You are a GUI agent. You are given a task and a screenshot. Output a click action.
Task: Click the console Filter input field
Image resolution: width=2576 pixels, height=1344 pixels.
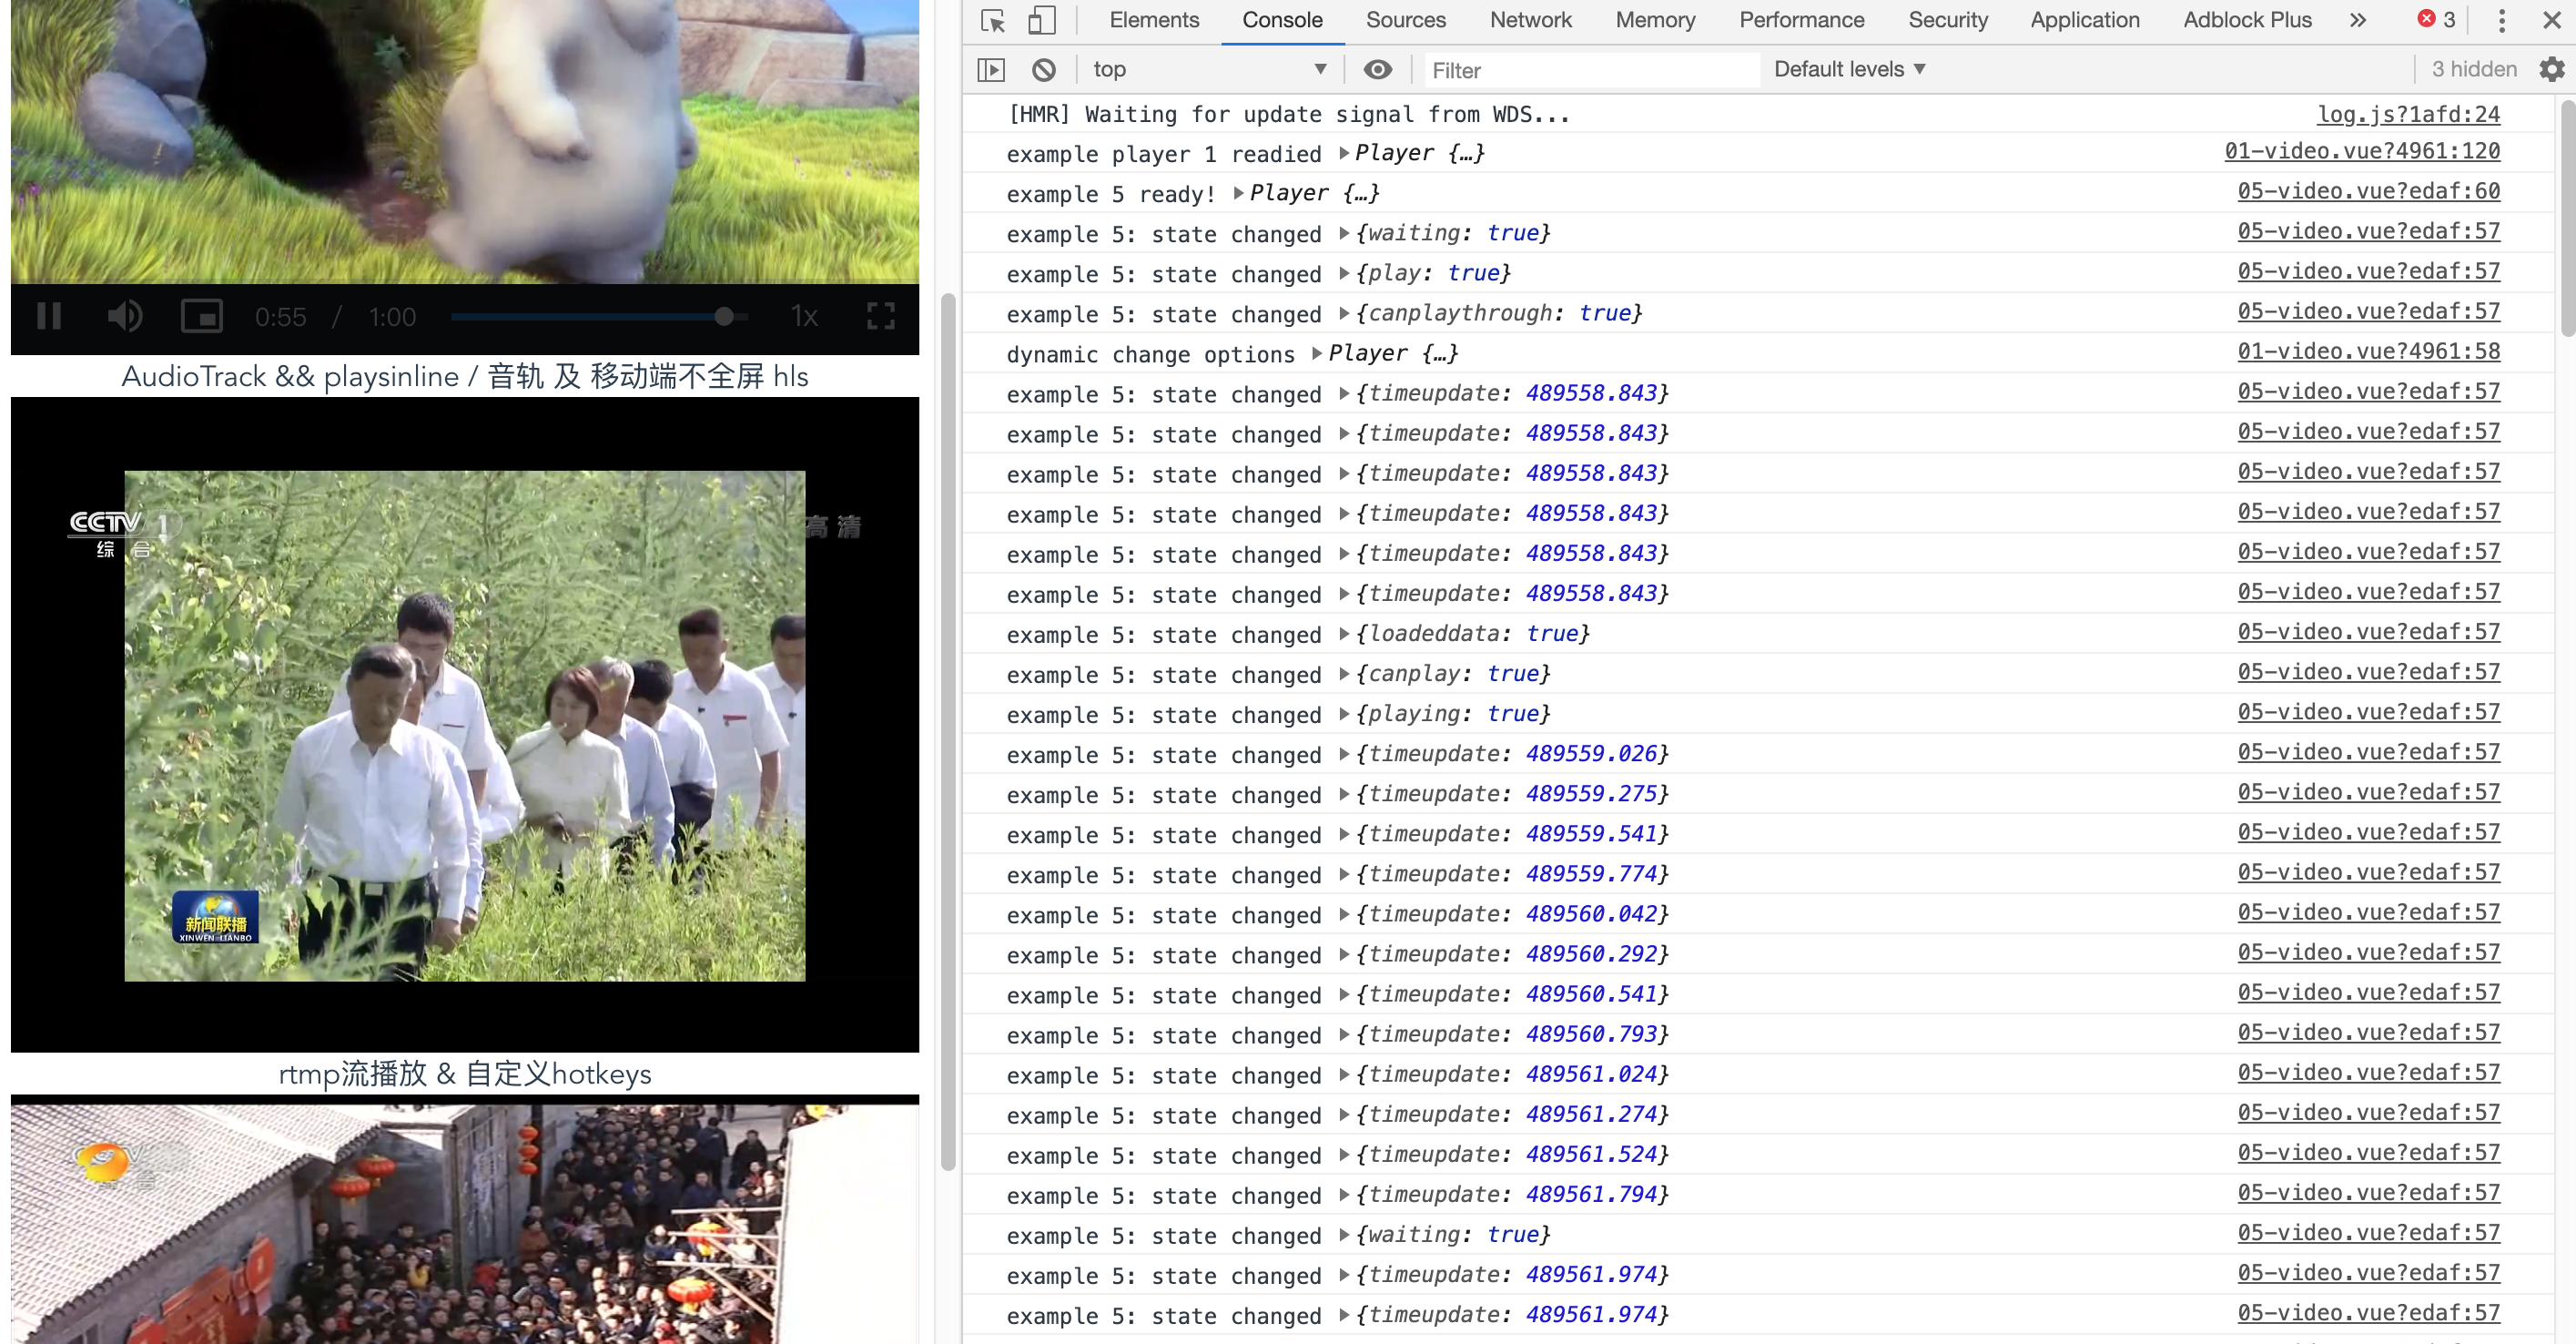(x=1590, y=70)
